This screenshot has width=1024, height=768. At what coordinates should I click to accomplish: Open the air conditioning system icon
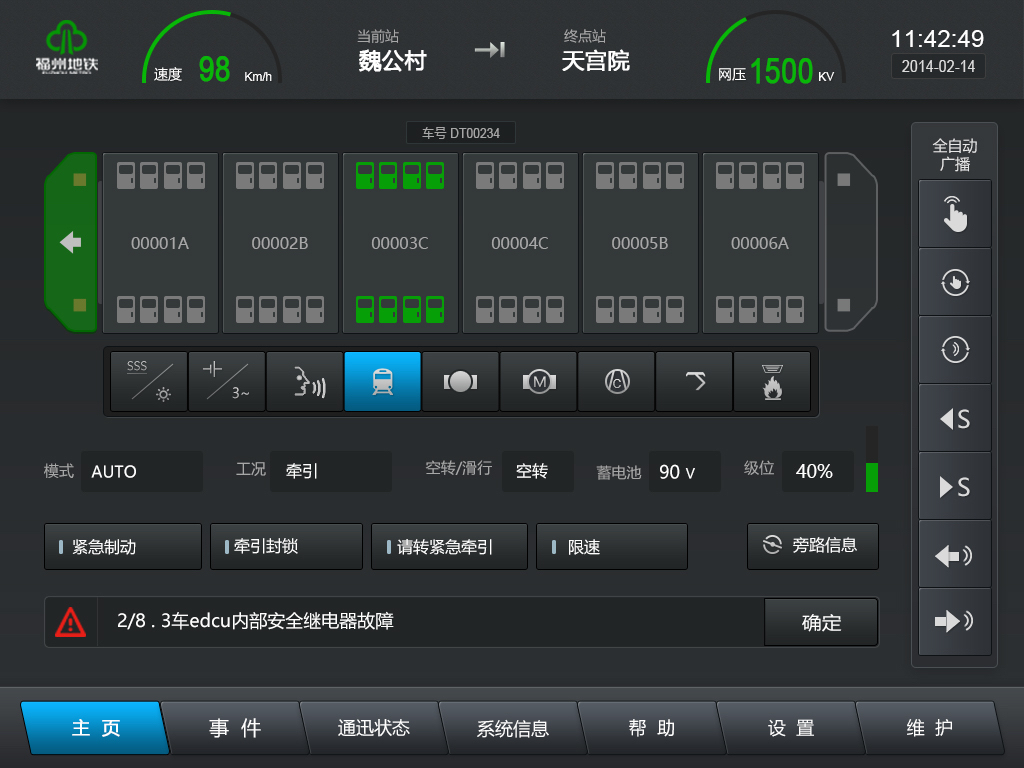(x=616, y=381)
